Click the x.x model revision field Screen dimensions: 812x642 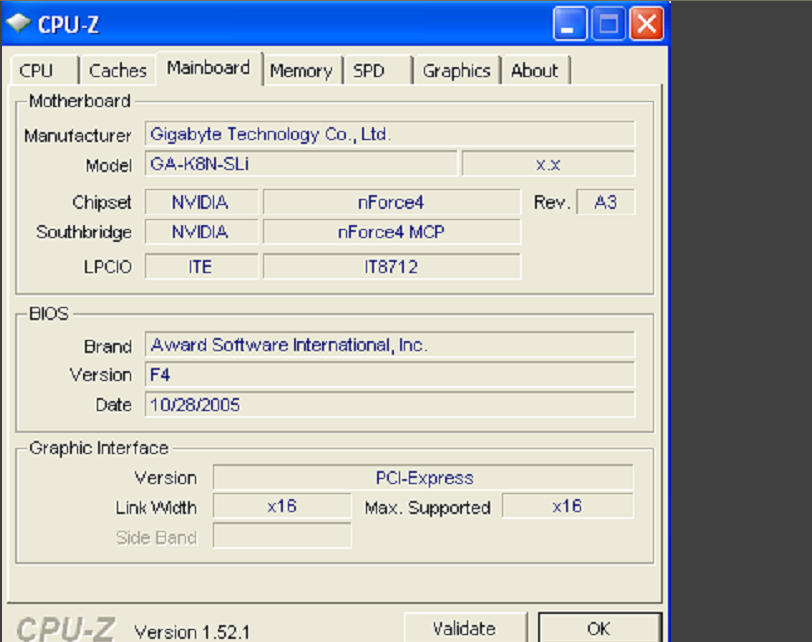point(548,164)
